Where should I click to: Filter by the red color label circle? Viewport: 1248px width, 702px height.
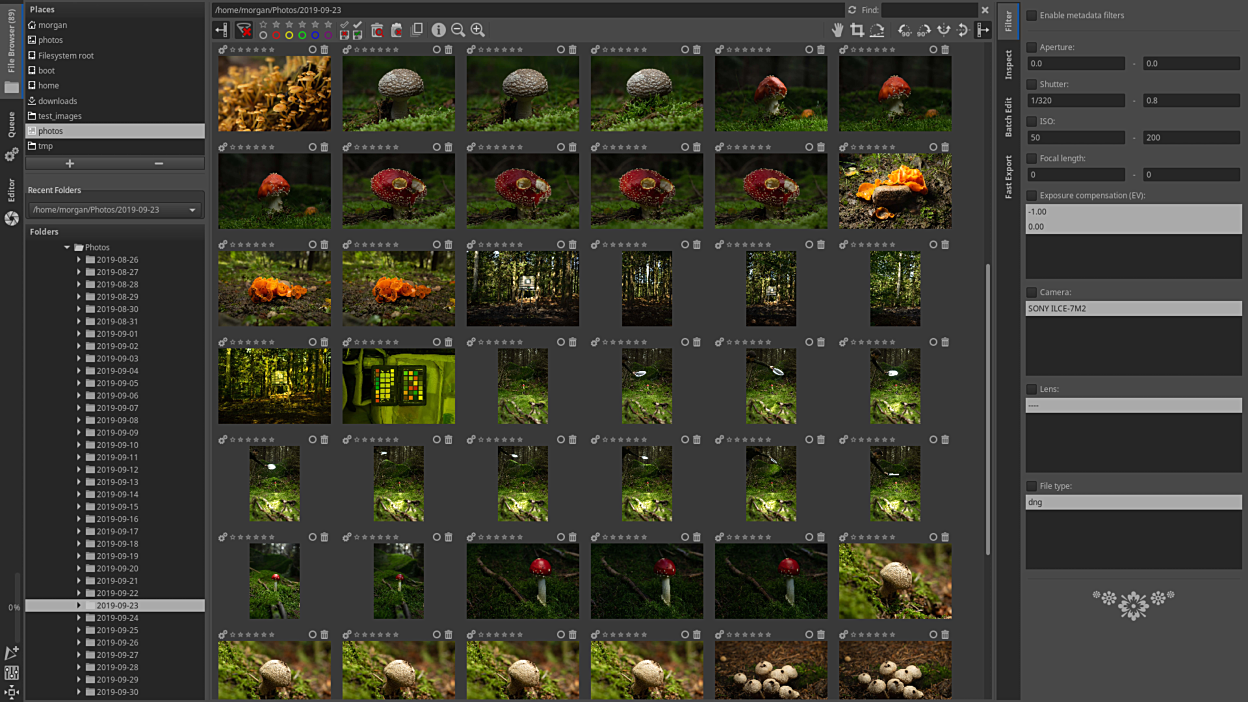(276, 36)
